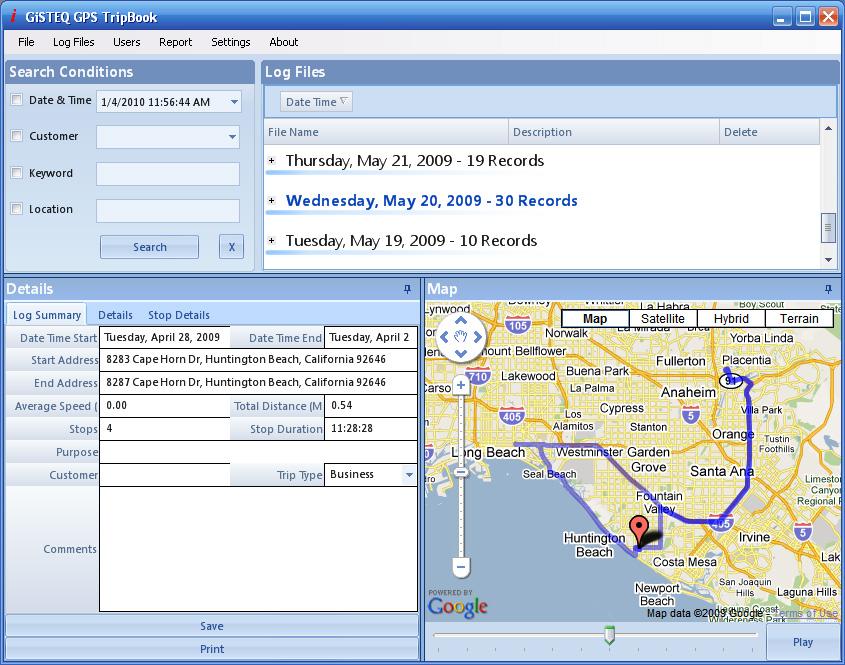Switch to the Stop Details tab

[x=179, y=315]
